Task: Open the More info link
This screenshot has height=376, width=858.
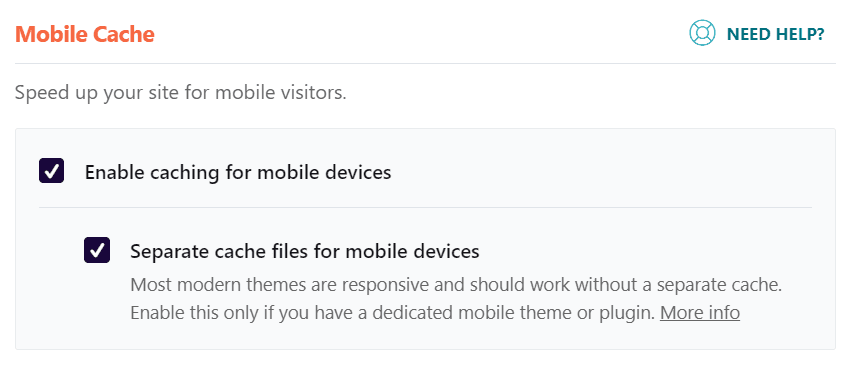Action: pyautogui.click(x=700, y=313)
